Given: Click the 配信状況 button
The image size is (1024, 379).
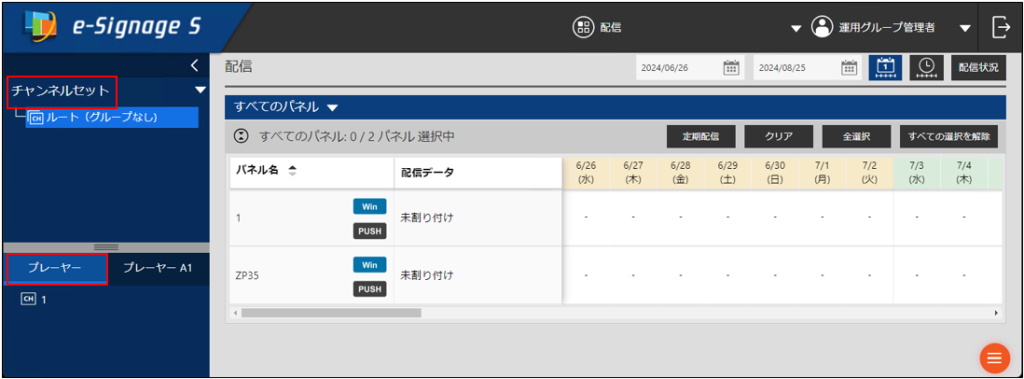Looking at the screenshot, I should (978, 67).
